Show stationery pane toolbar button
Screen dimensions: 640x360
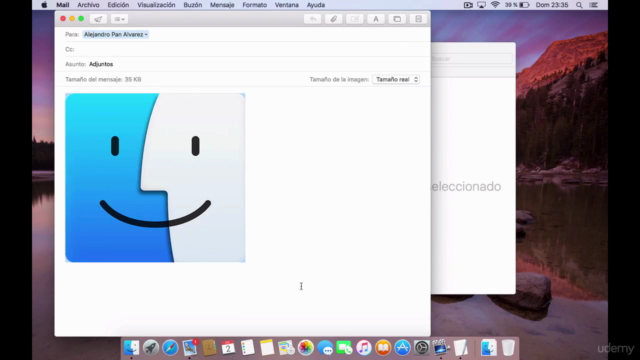coord(418,19)
